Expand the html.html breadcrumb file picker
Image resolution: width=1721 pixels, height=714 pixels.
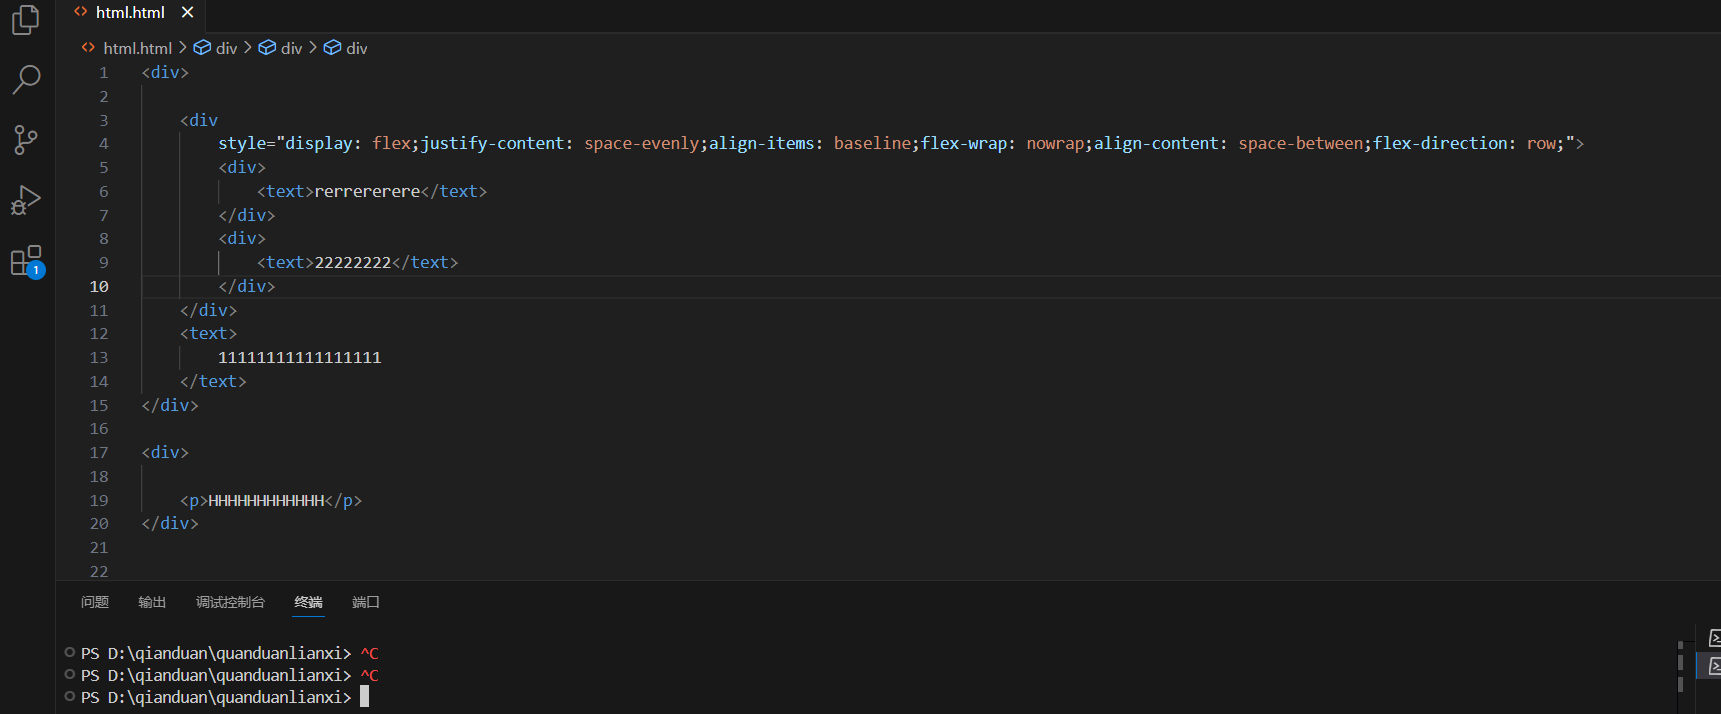click(x=137, y=48)
